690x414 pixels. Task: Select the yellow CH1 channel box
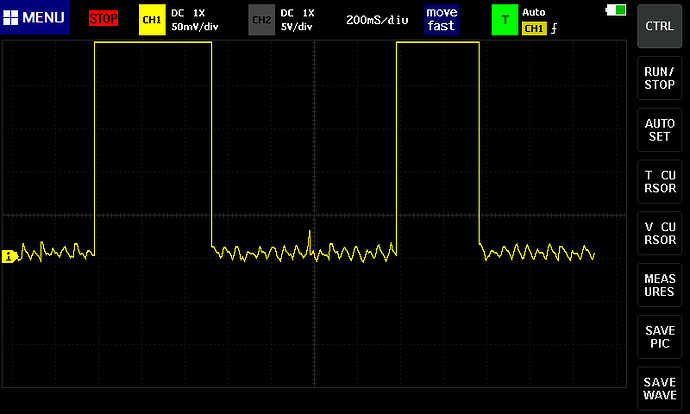tap(152, 19)
